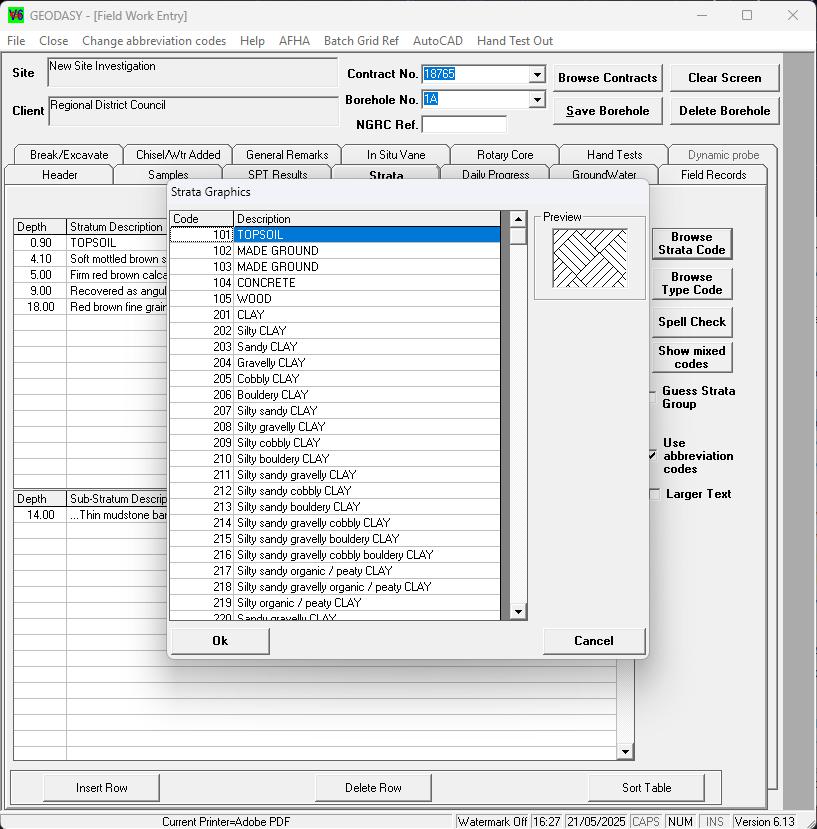This screenshot has height=829, width=817.
Task: Select Hand Test Out from the menu bar
Action: 514,41
